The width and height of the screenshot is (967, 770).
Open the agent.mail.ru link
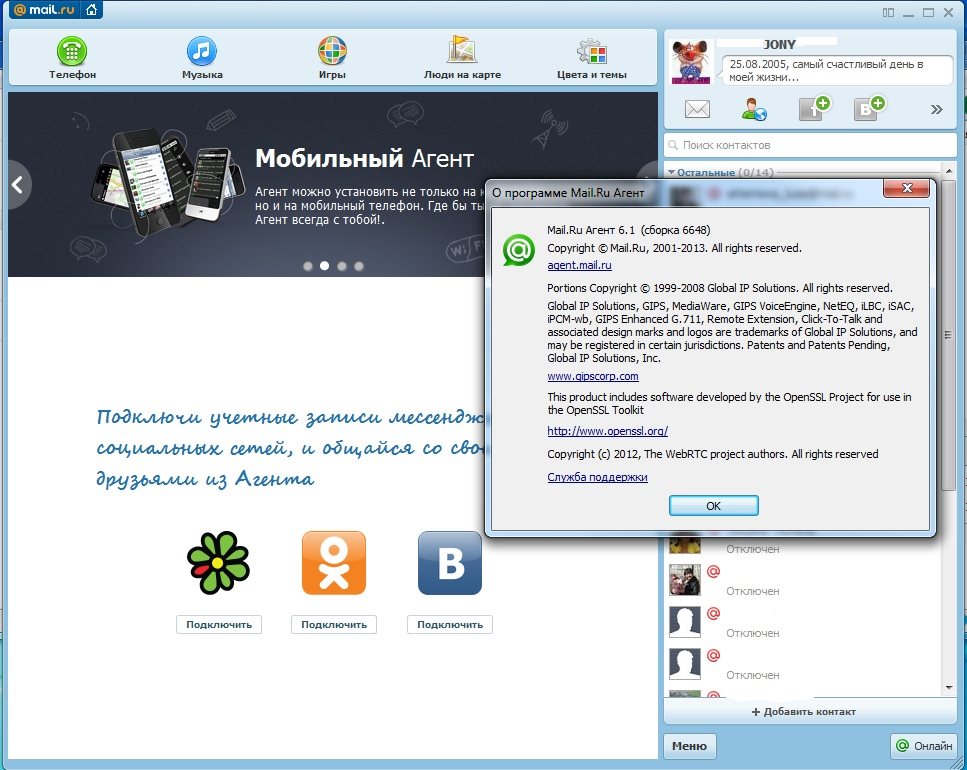pos(579,265)
